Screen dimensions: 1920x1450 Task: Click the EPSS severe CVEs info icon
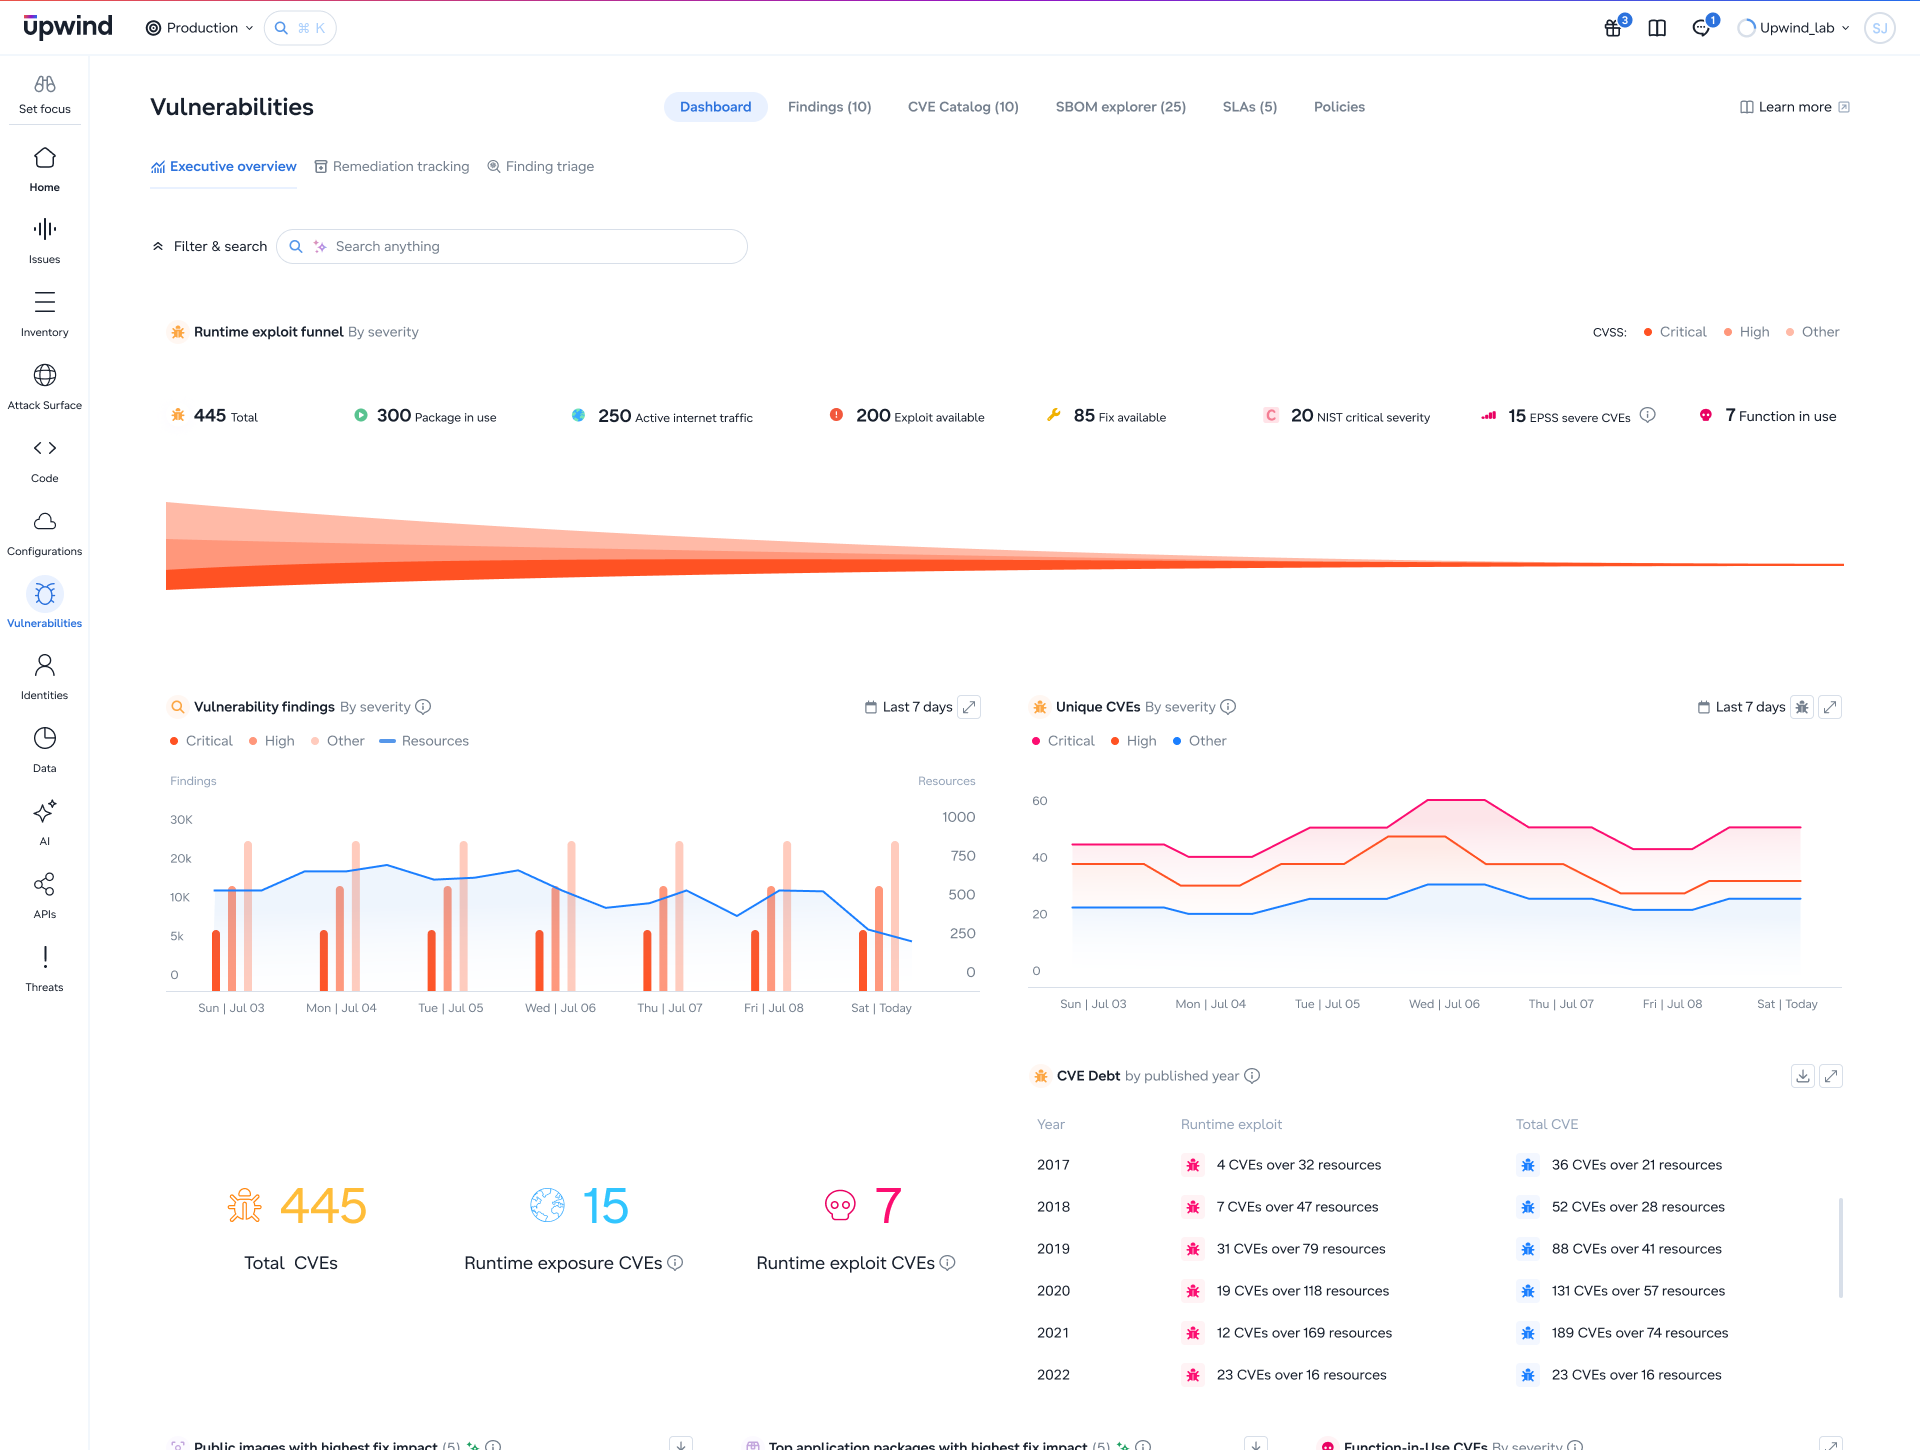click(1648, 415)
